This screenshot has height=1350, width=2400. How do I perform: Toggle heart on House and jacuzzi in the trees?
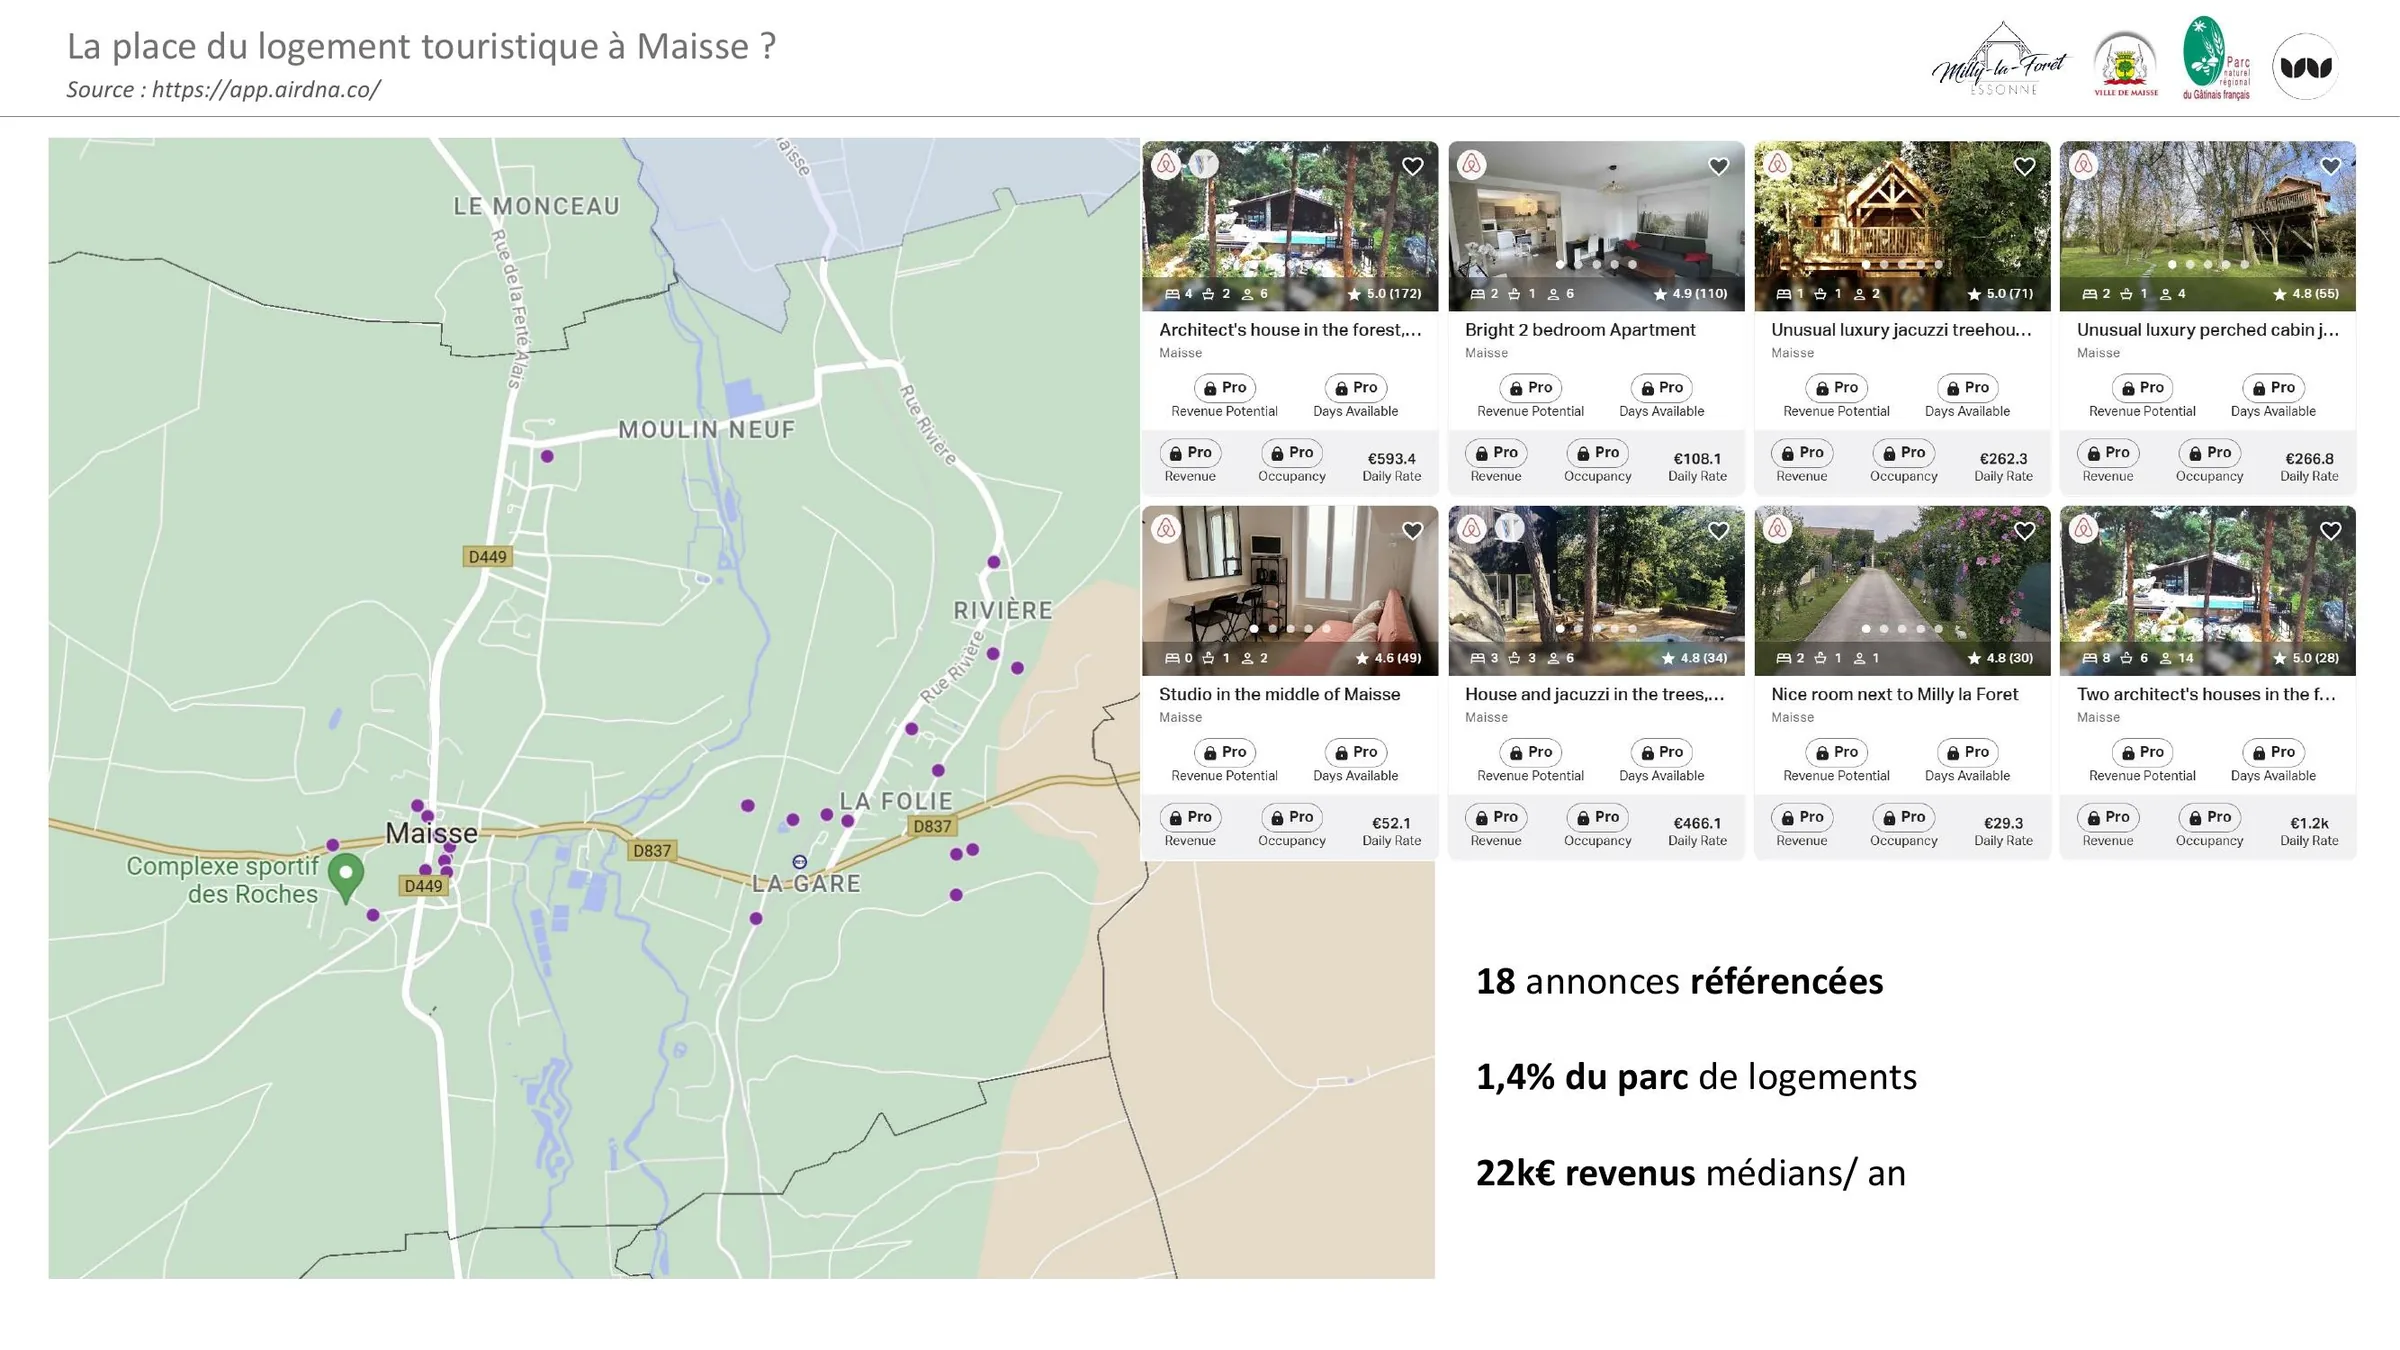[x=1718, y=531]
